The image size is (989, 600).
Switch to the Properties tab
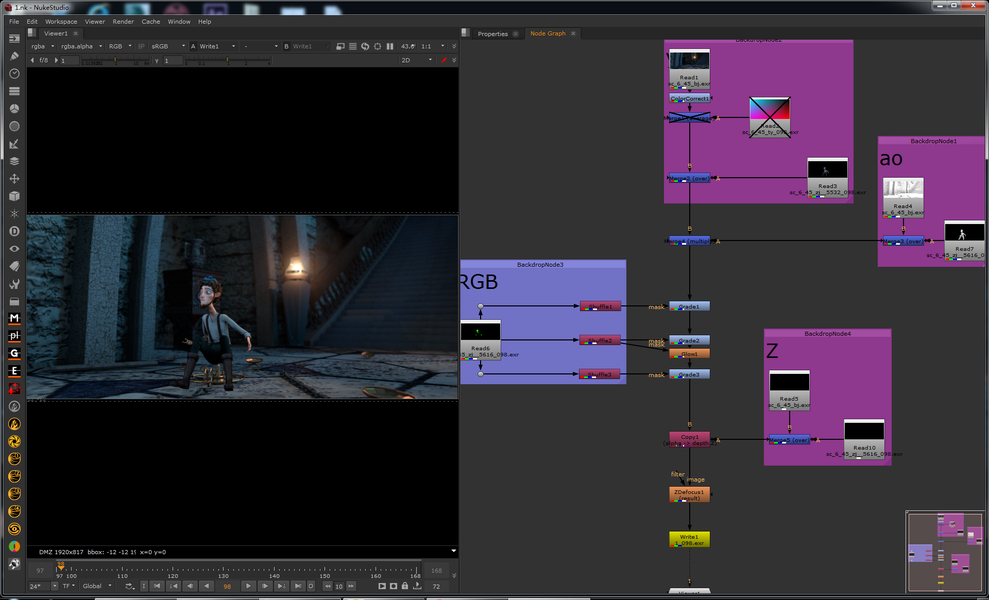point(493,33)
